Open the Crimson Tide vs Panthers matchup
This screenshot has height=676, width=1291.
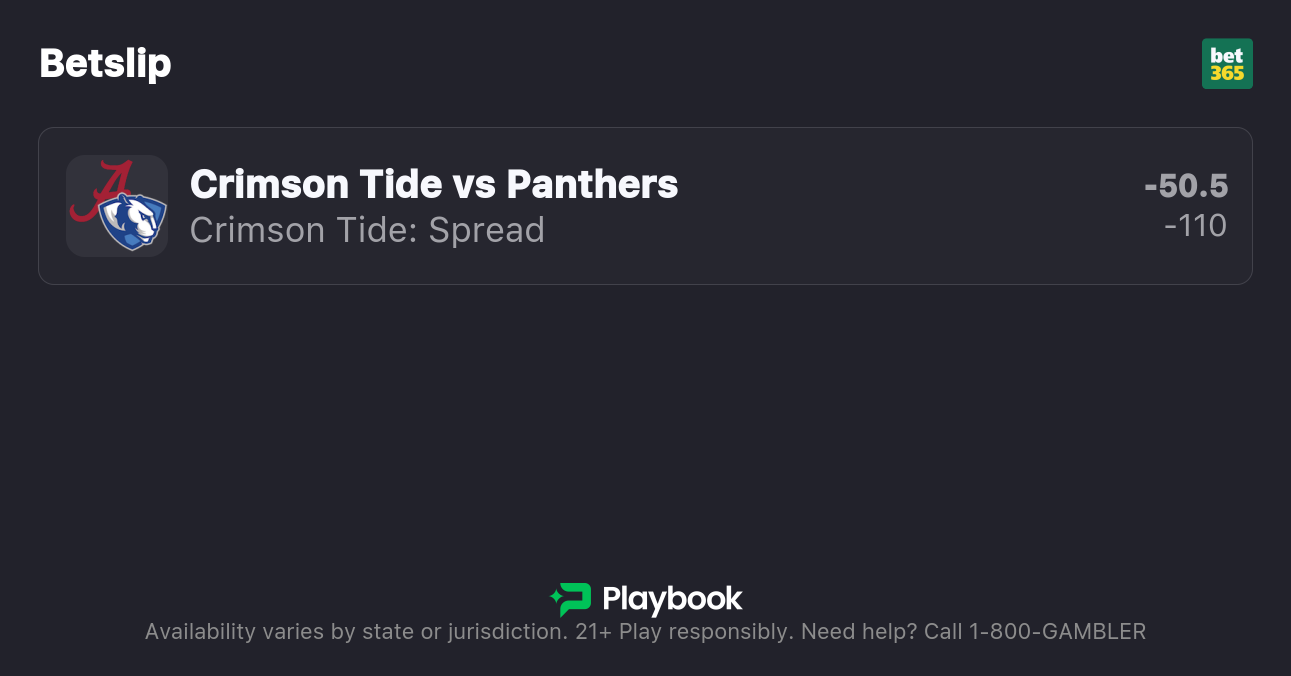[x=434, y=184]
